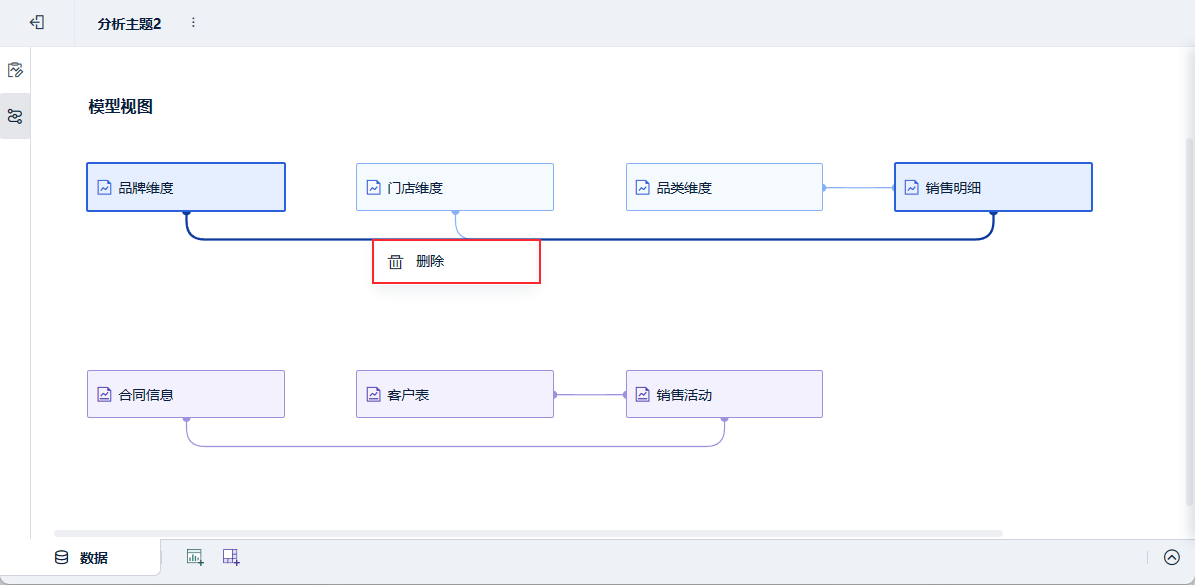Click the exit/back icon at top left
Image resolution: width=1195 pixels, height=585 pixels.
tap(37, 22)
